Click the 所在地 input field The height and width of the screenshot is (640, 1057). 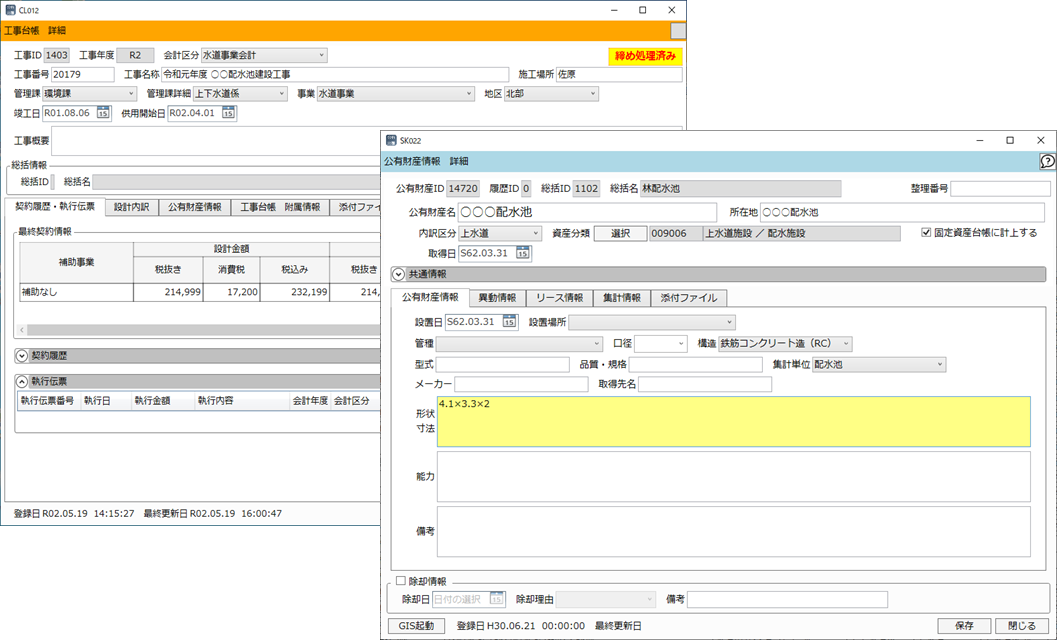(x=902, y=212)
